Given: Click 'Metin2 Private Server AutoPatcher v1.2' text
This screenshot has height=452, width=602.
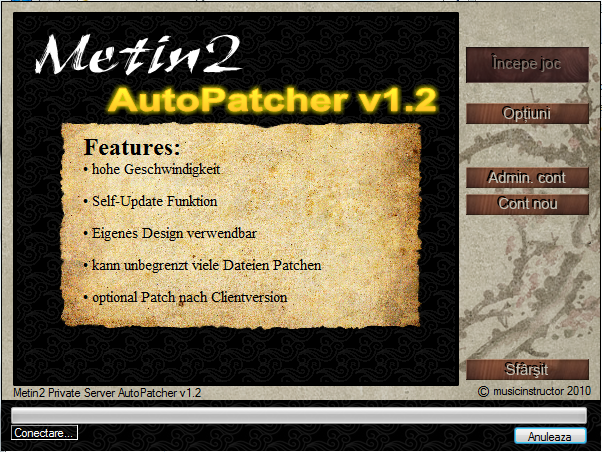Looking at the screenshot, I should click(x=107, y=393).
